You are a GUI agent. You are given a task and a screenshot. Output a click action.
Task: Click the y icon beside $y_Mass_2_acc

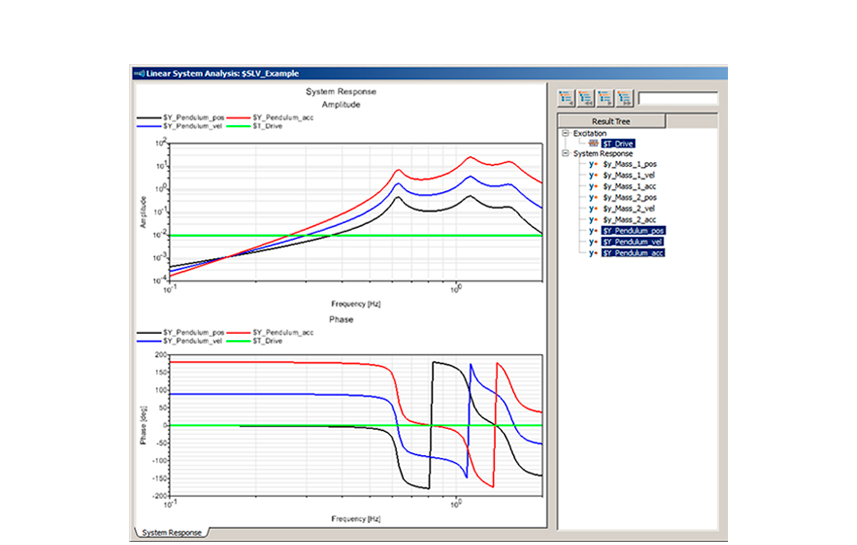593,220
